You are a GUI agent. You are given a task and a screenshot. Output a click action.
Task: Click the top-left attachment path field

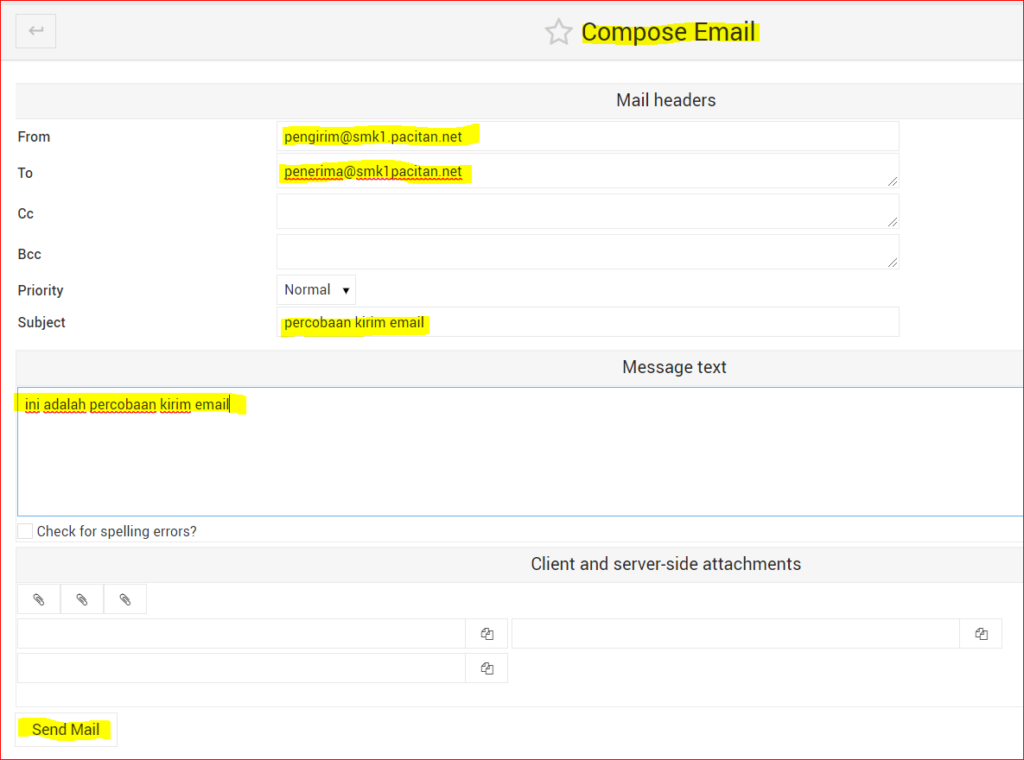(x=241, y=634)
